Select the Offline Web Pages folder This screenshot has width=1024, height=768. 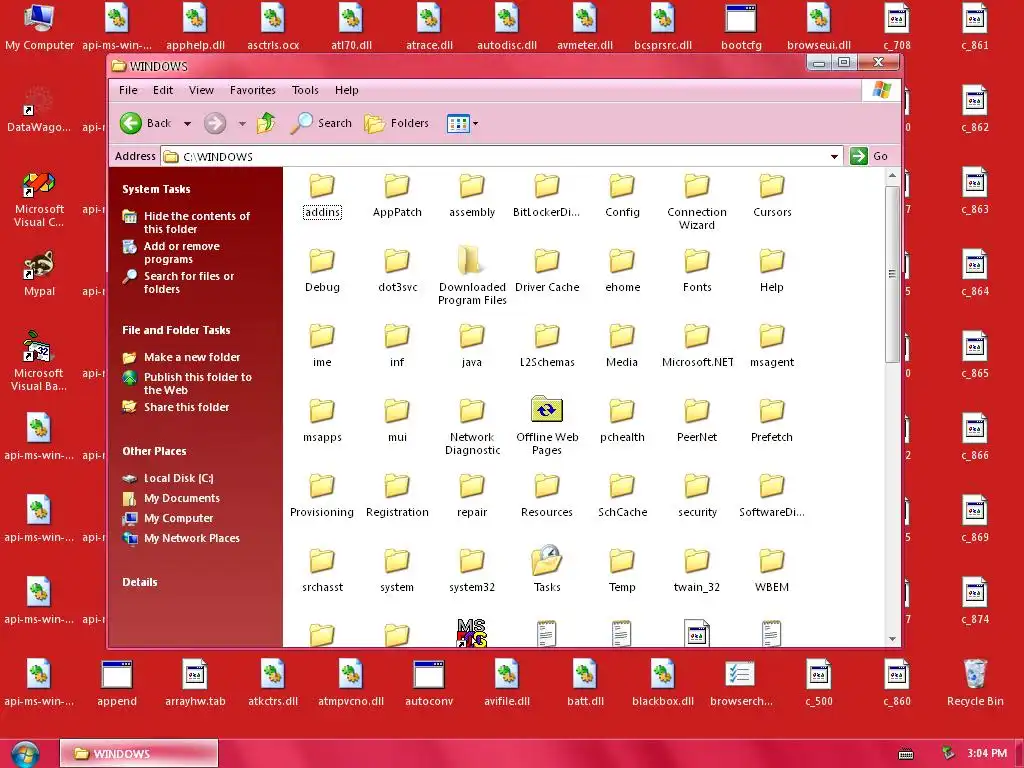coord(547,425)
